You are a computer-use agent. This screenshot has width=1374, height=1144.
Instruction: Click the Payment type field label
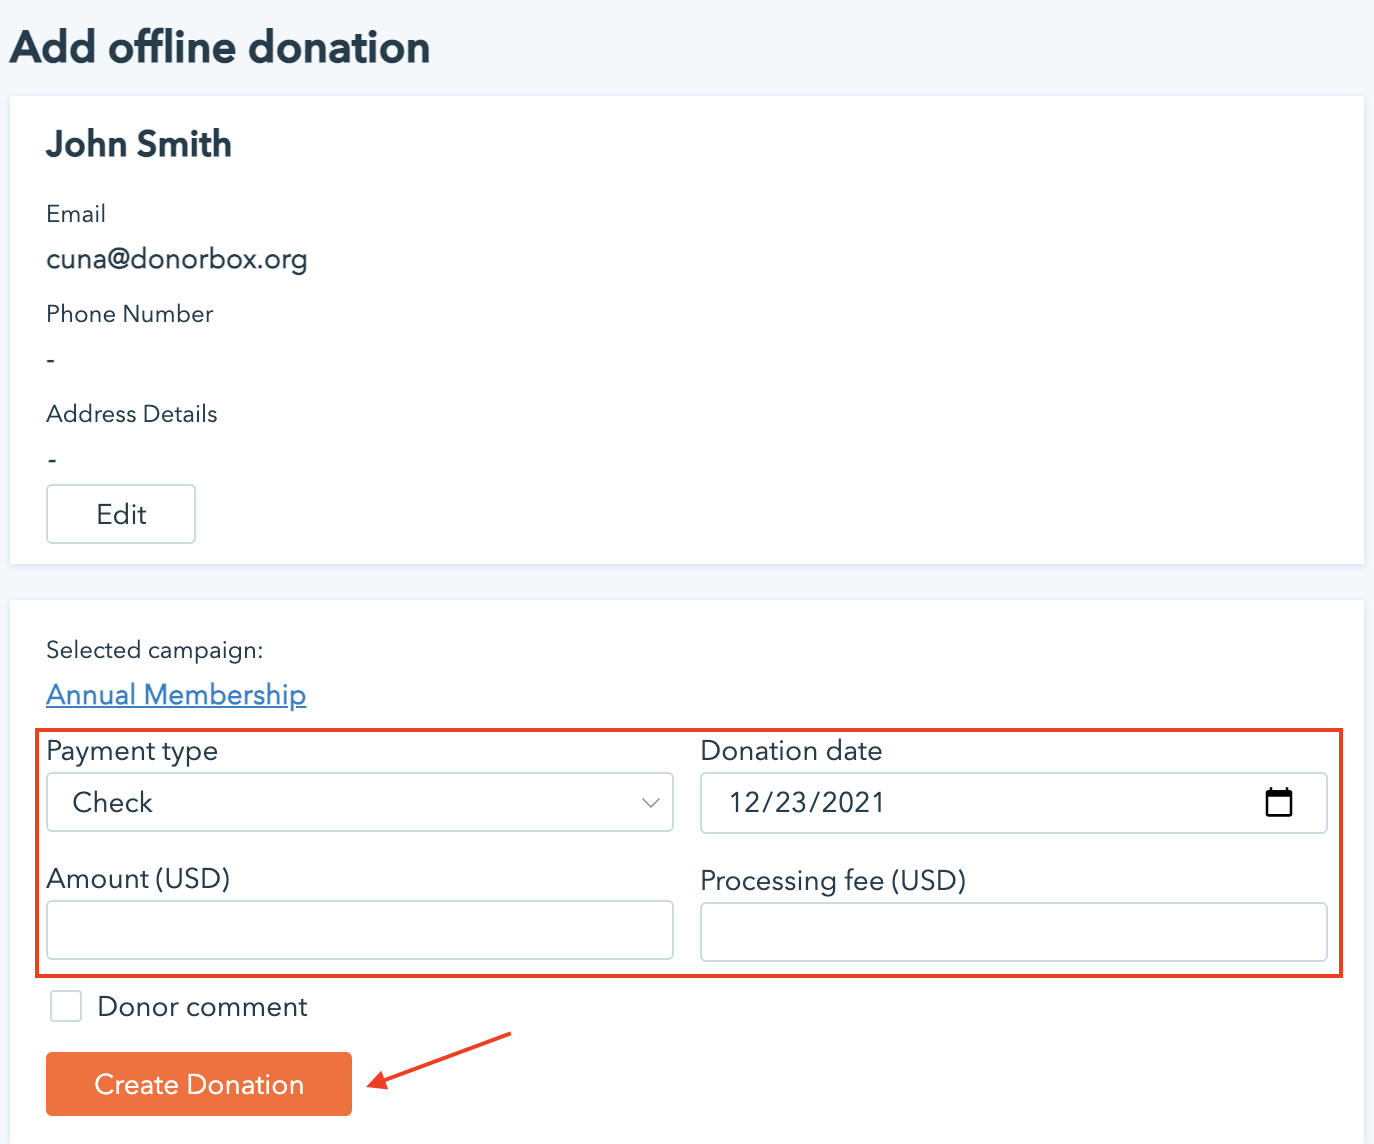click(x=132, y=751)
